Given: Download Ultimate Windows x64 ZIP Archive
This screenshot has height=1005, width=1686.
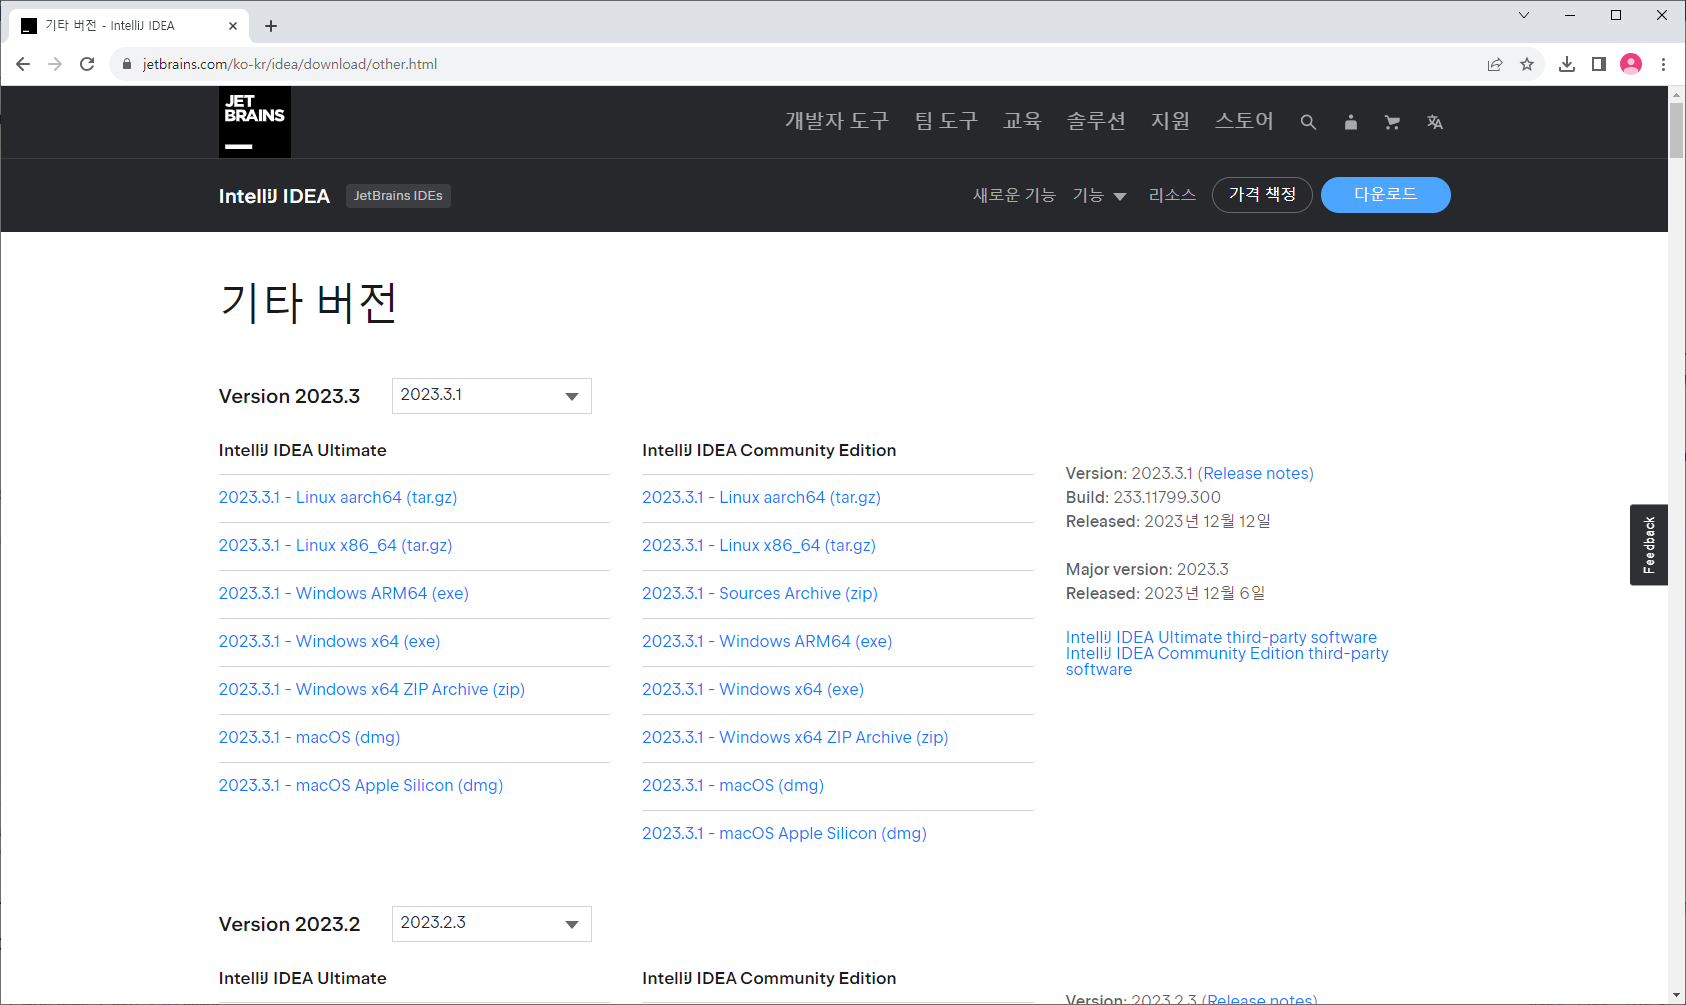Looking at the screenshot, I should click(x=372, y=689).
